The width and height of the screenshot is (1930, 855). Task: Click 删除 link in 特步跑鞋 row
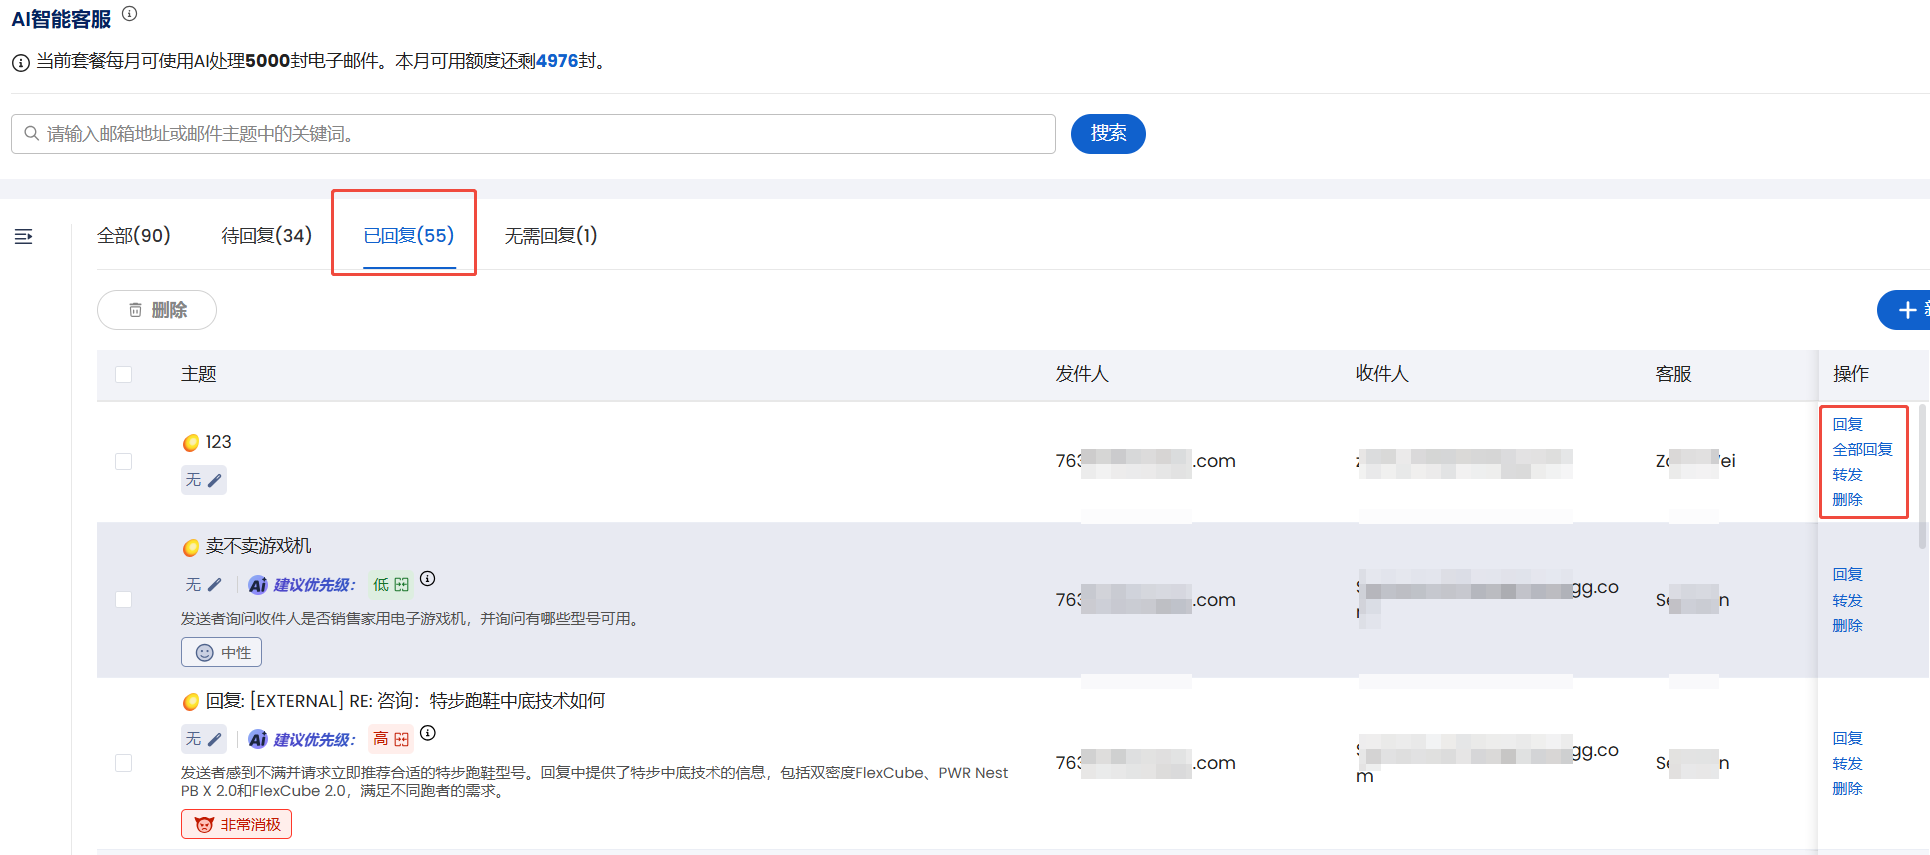1848,788
